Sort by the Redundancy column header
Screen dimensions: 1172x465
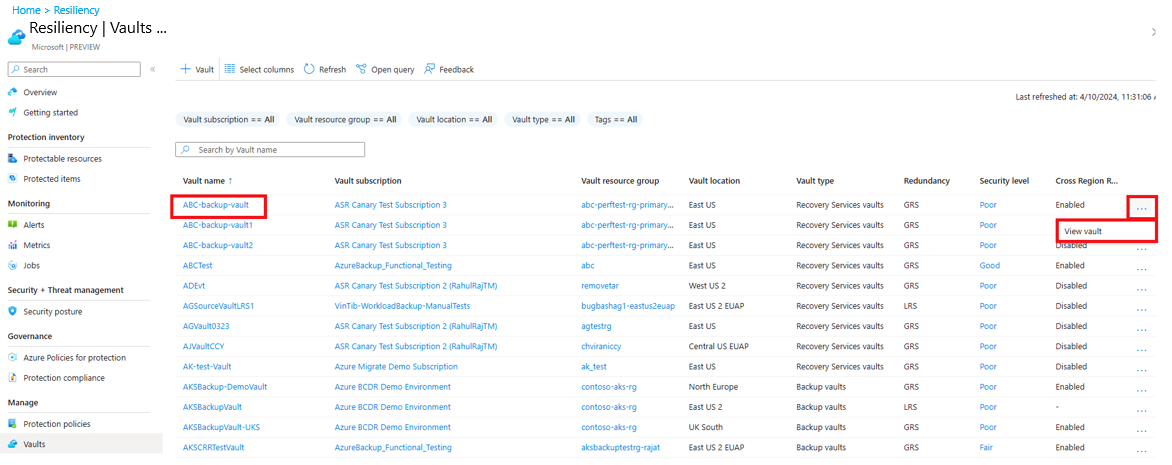coord(926,181)
